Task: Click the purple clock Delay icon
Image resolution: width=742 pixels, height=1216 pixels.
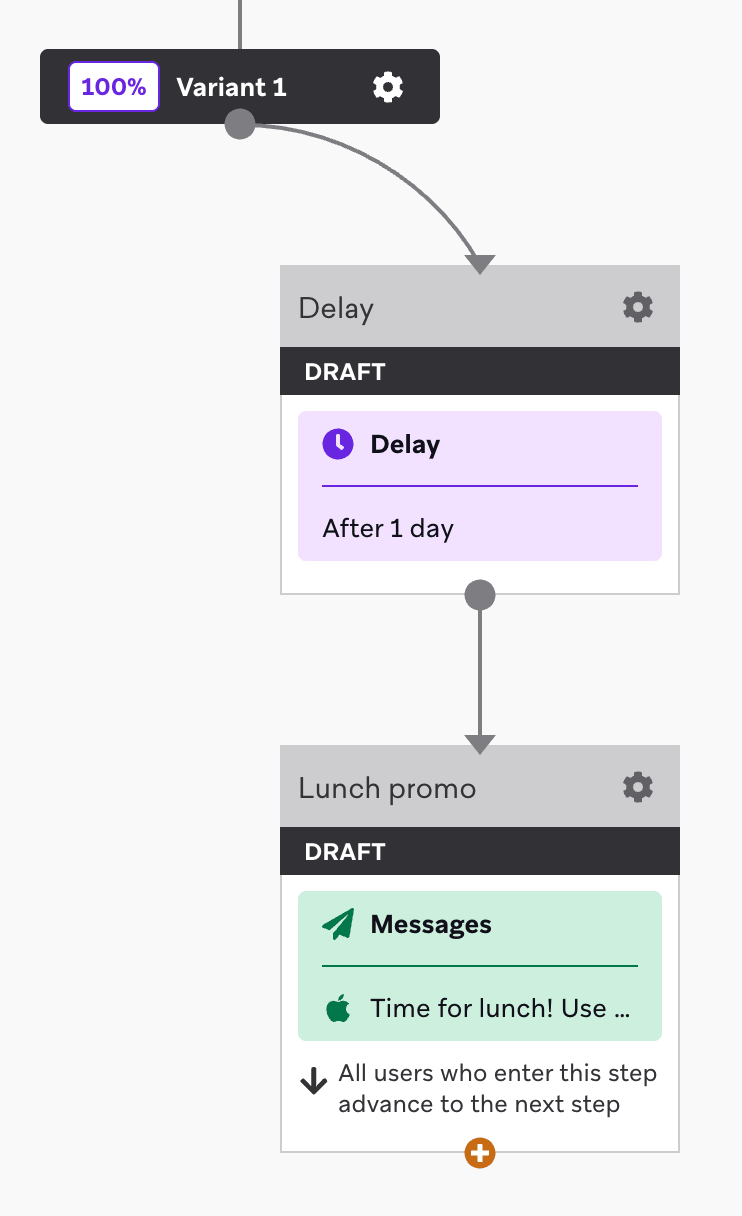Action: (x=338, y=444)
